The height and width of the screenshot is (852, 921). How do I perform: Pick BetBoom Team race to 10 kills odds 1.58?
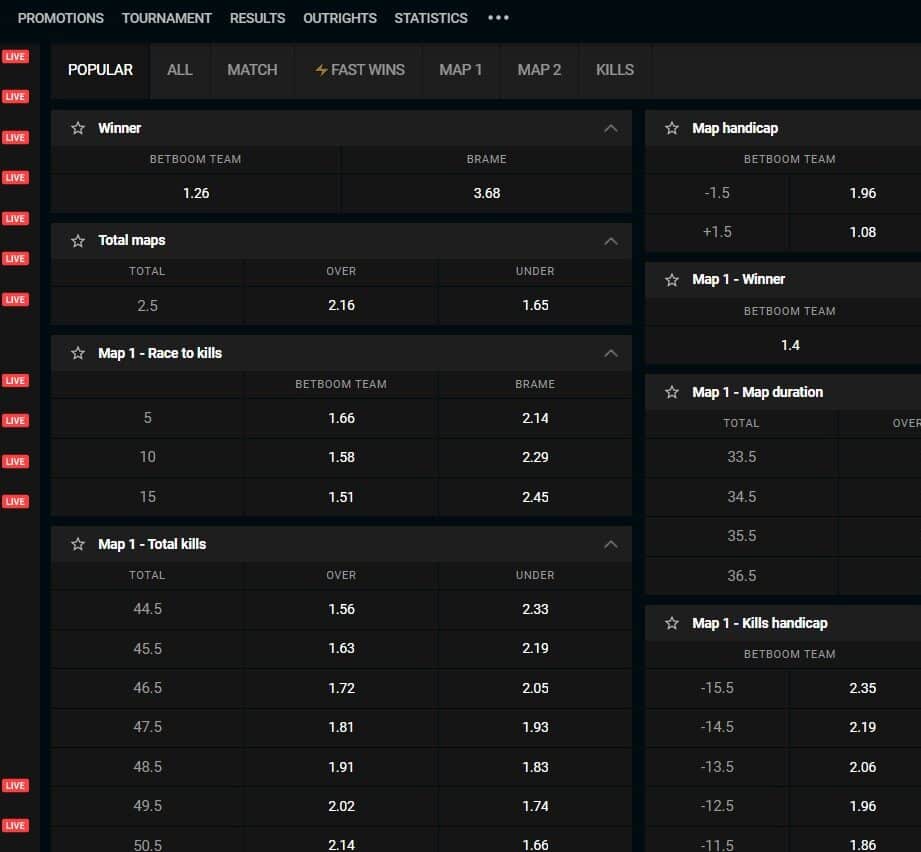pos(341,457)
